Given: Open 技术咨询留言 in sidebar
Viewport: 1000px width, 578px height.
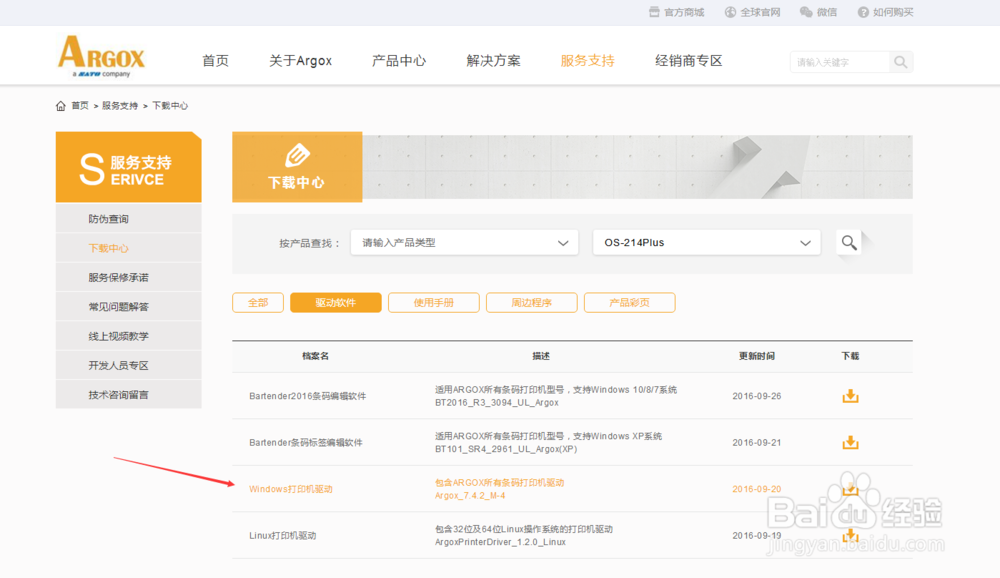Looking at the screenshot, I should coord(128,395).
